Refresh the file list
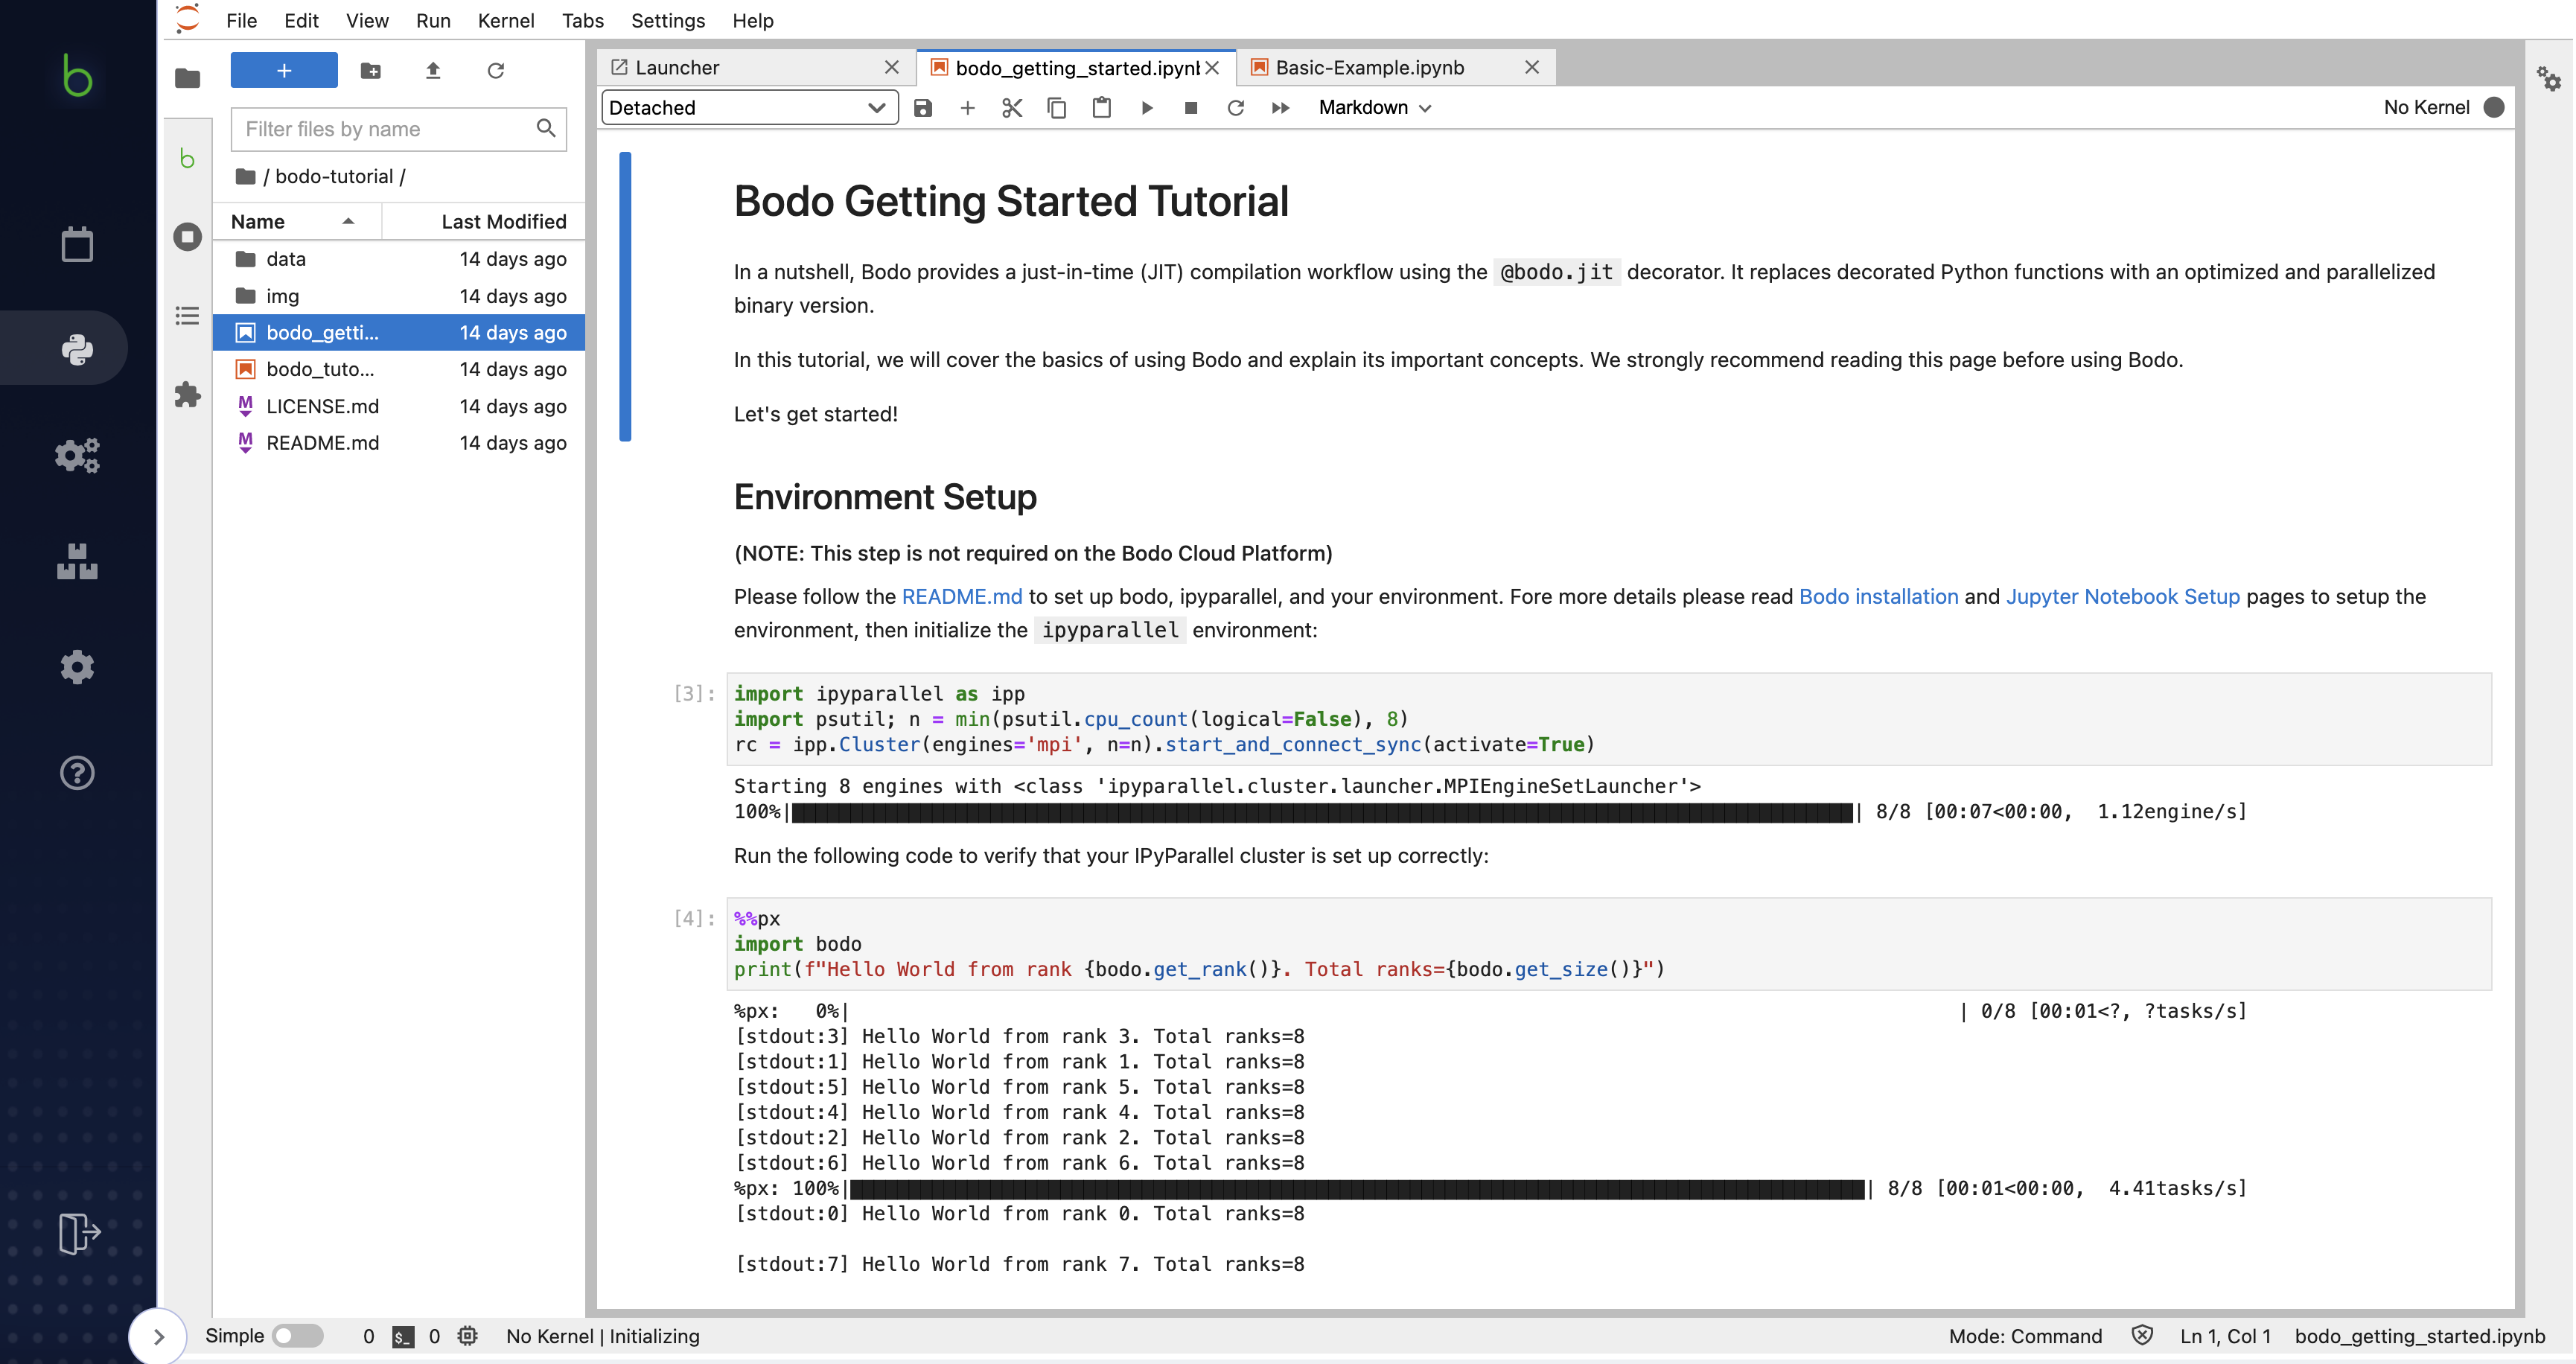 (495, 70)
